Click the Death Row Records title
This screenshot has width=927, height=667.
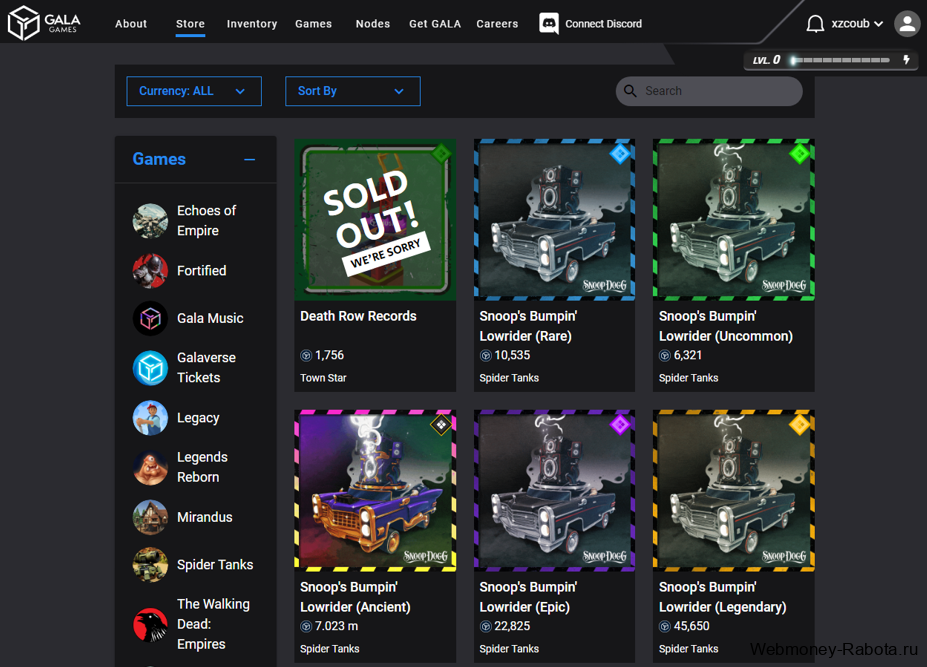[358, 316]
